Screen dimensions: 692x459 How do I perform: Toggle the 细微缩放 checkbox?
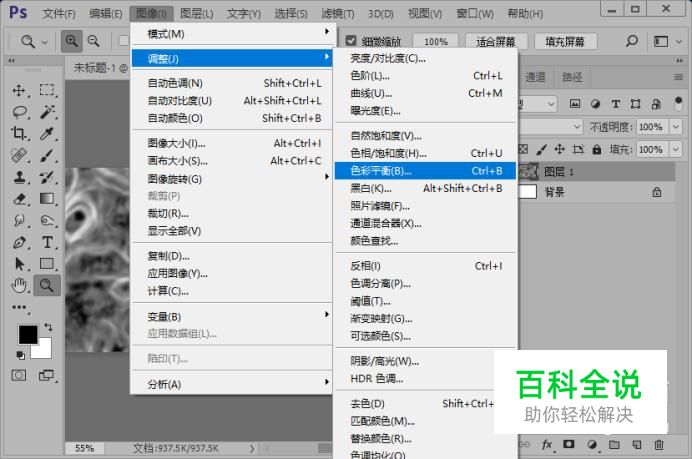tap(351, 41)
